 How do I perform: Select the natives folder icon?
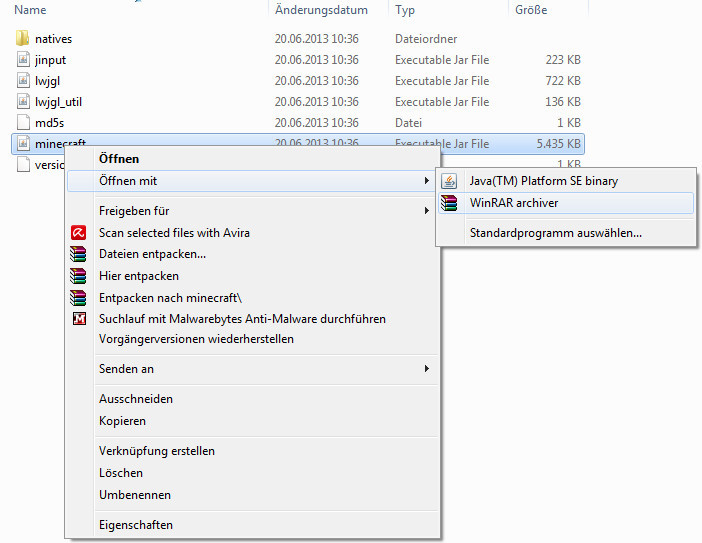pos(23,38)
